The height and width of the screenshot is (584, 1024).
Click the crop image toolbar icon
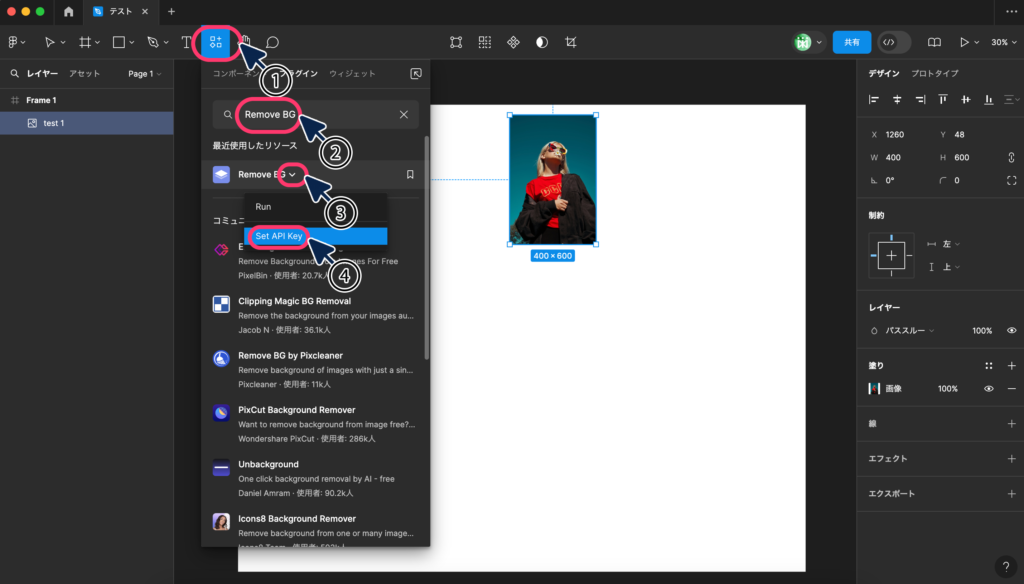pos(570,42)
